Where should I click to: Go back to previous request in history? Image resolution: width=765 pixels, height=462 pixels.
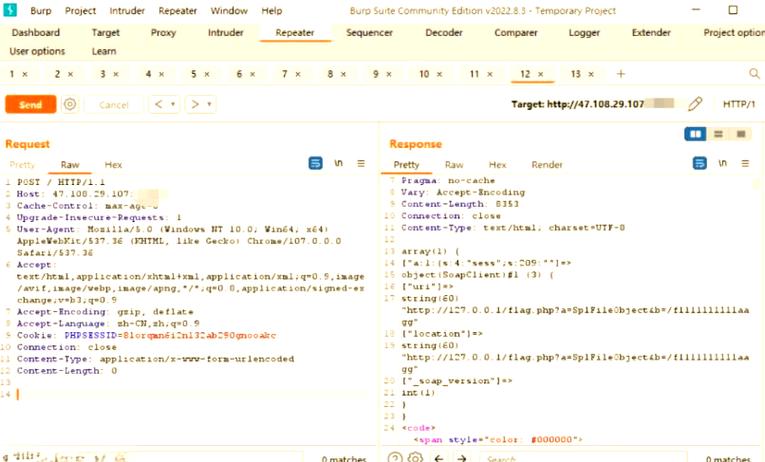pos(158,104)
